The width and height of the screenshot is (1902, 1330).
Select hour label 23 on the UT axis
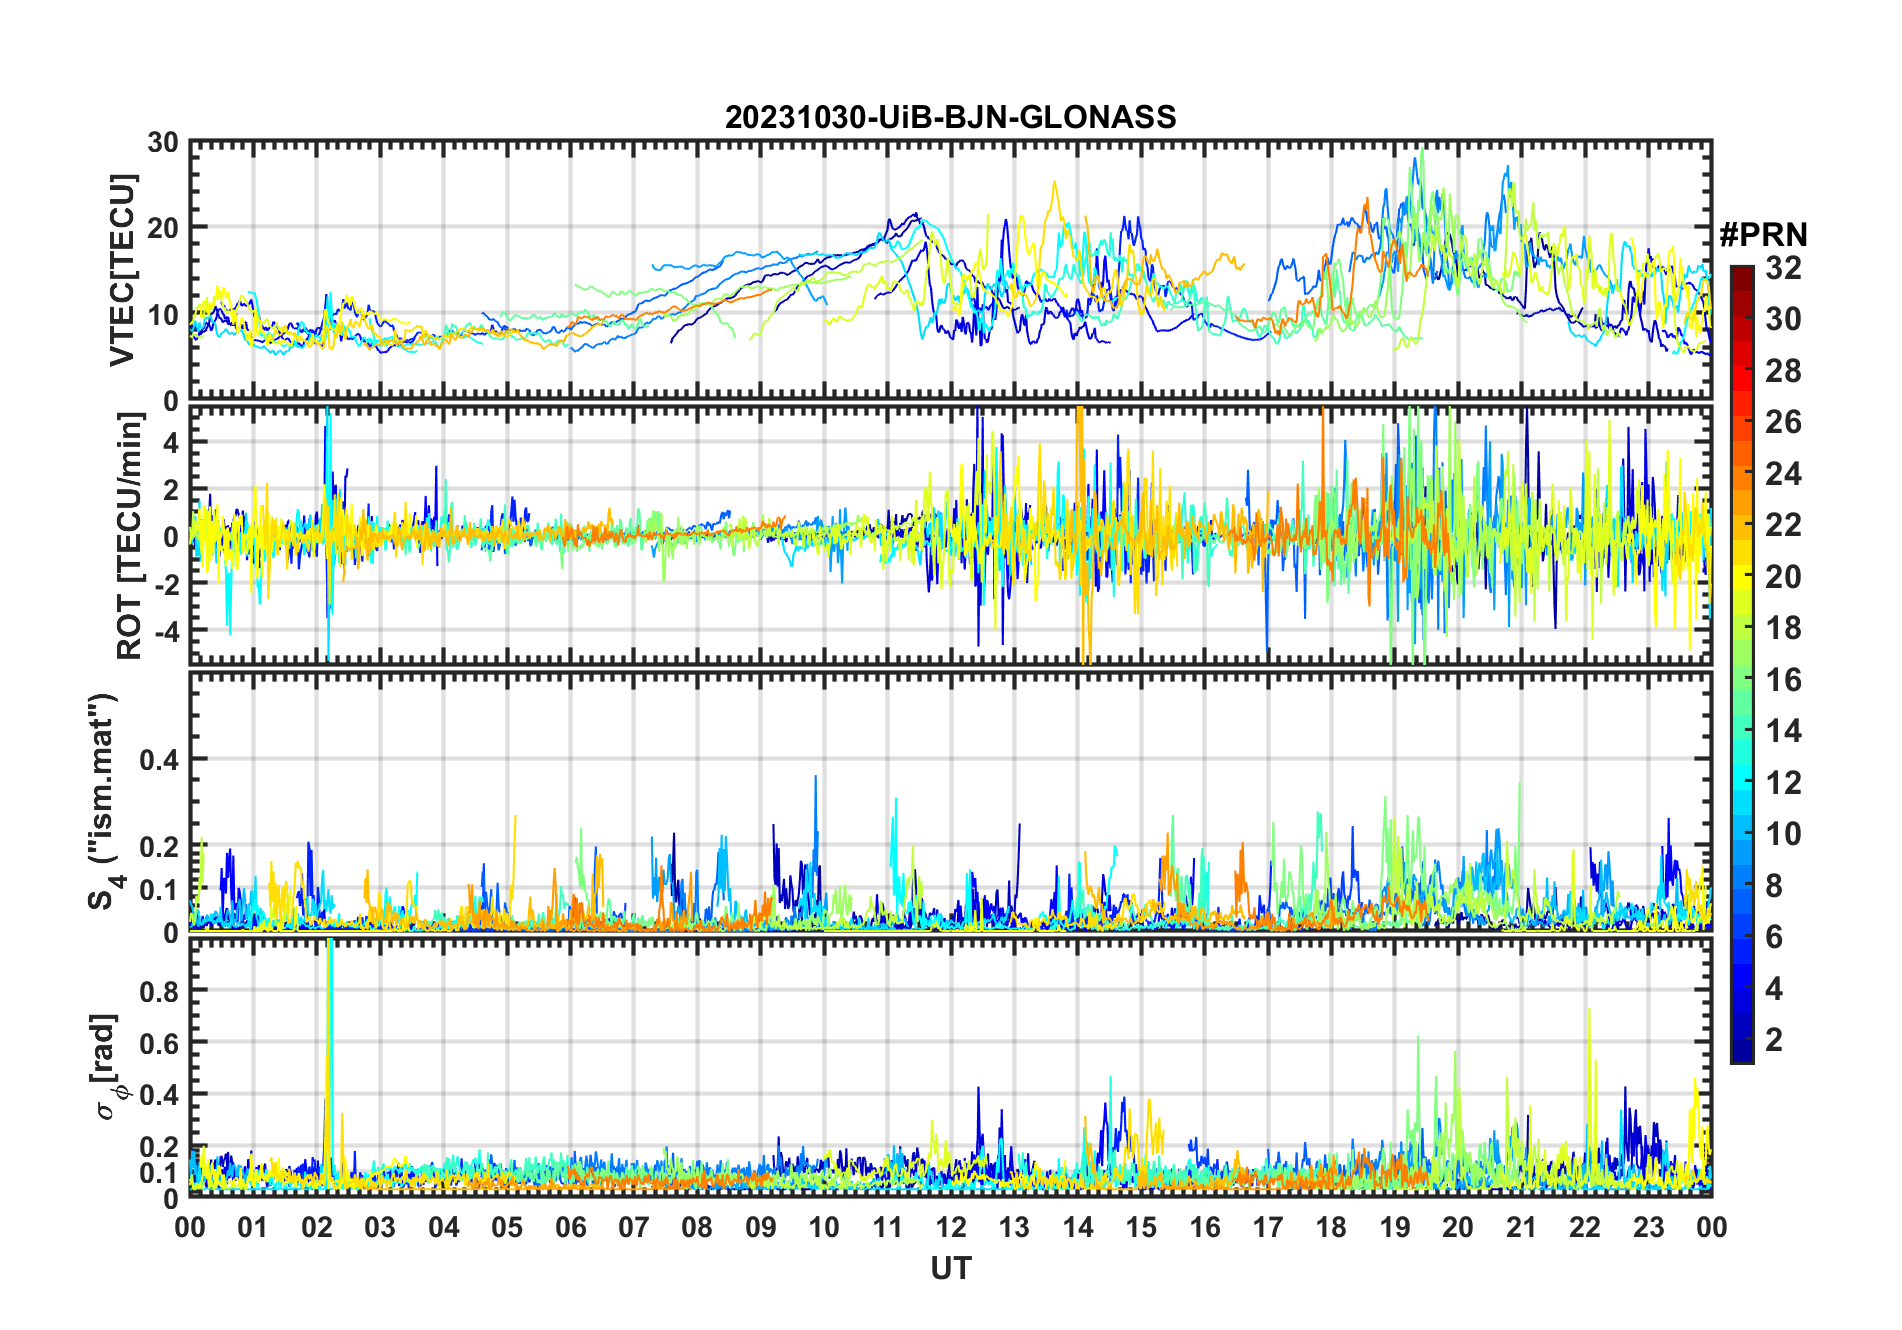click(x=1648, y=1228)
